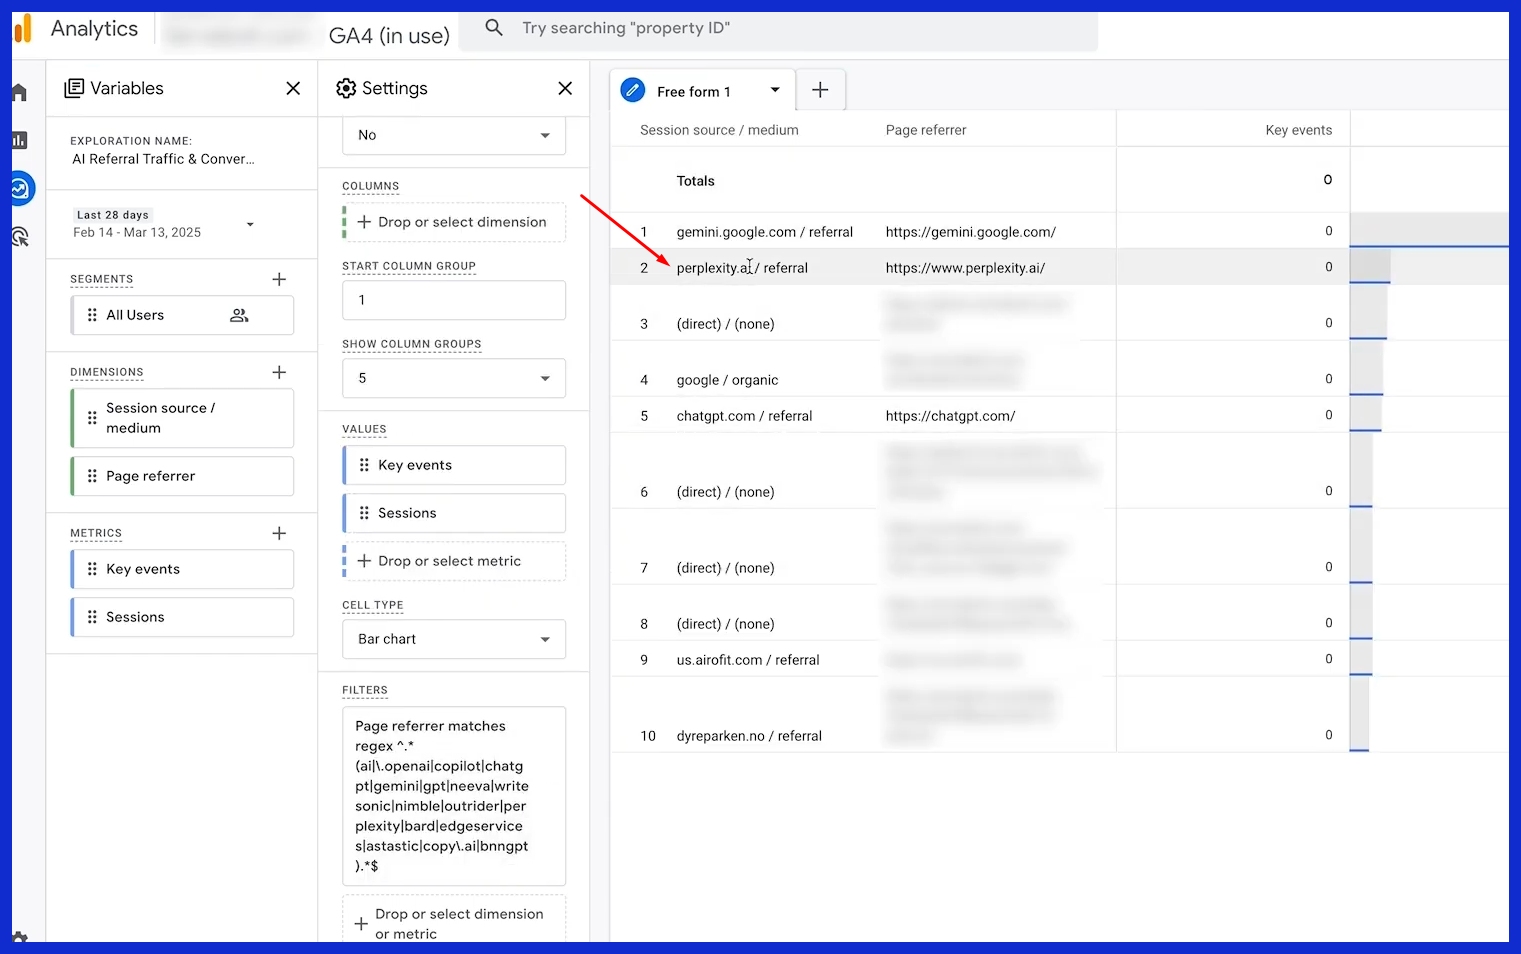Screen dimensions: 1521x954
Task: Open the Admin gear icon at sidebar bottom
Action: coord(20,938)
